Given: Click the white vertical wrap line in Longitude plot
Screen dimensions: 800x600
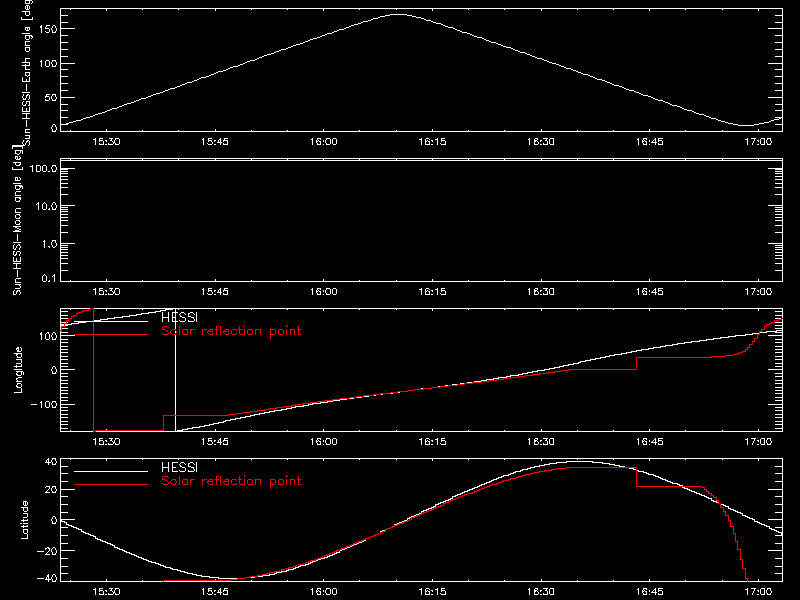Looking at the screenshot, I should tap(176, 370).
